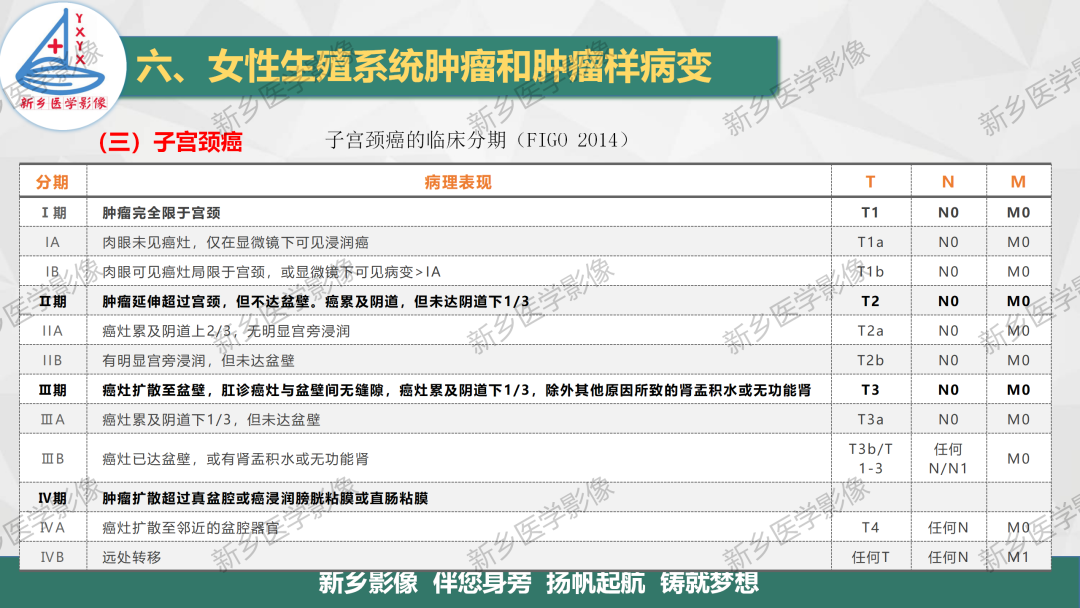This screenshot has height=608, width=1080.
Task: Click the Ⅲ期 stage cell
Action: (52, 390)
